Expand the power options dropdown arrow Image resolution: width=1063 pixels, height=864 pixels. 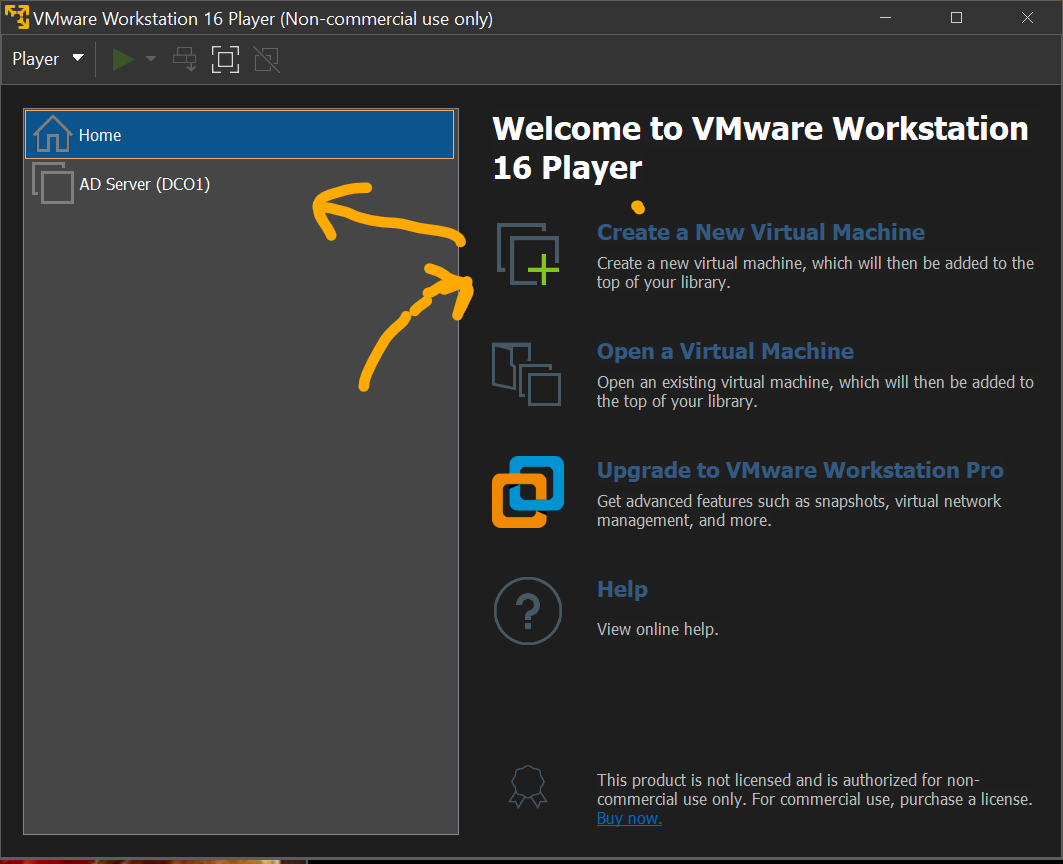coord(151,59)
